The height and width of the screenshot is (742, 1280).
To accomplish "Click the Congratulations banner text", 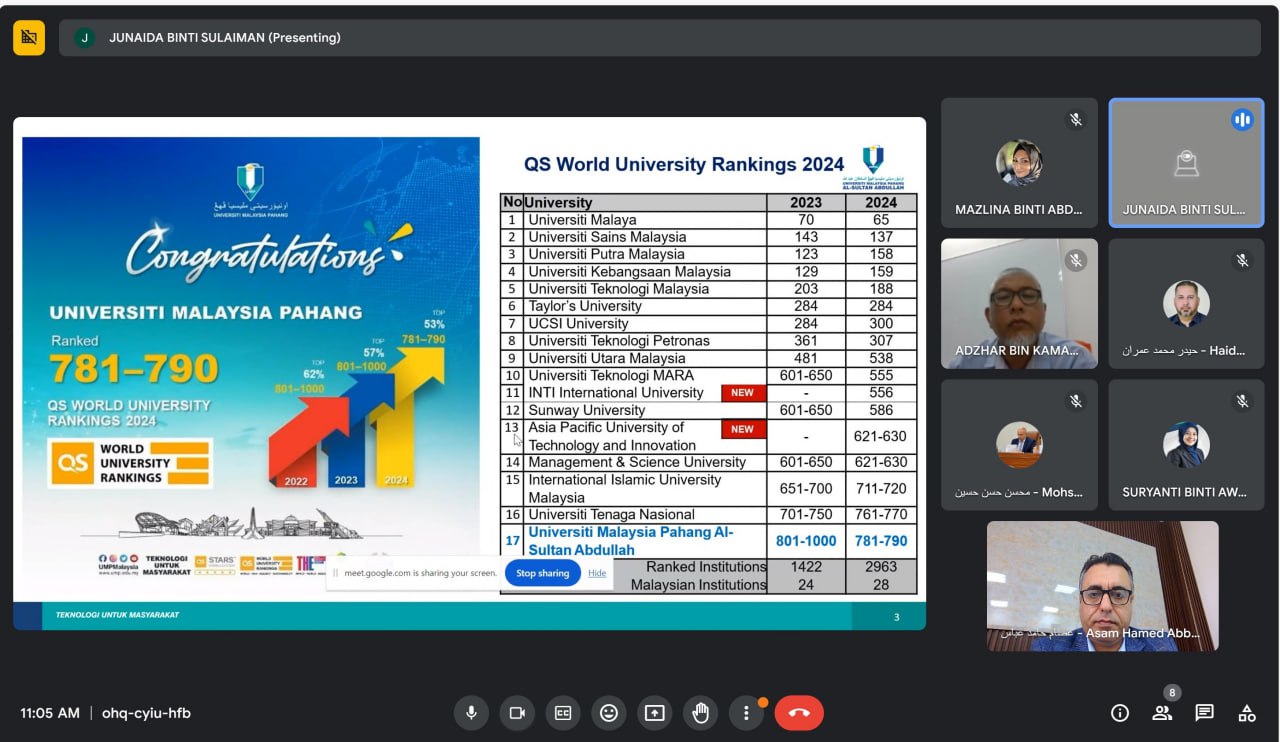I will 256,252.
